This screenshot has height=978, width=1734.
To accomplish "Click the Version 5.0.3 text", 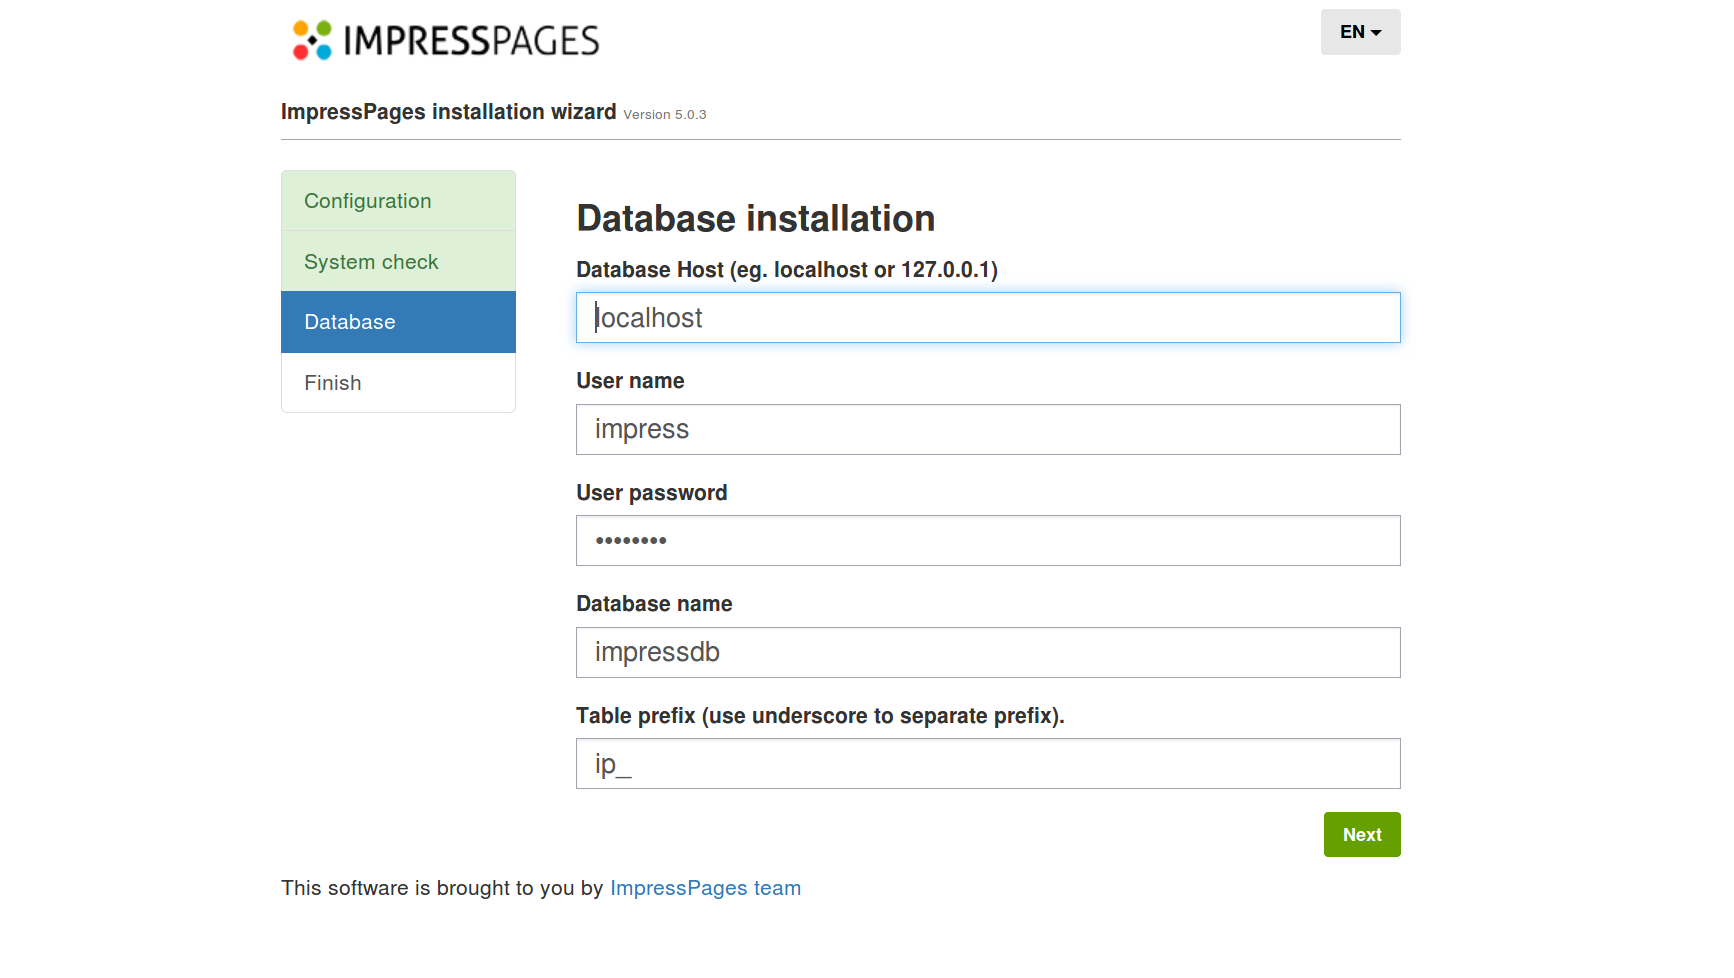I will pyautogui.click(x=665, y=115).
